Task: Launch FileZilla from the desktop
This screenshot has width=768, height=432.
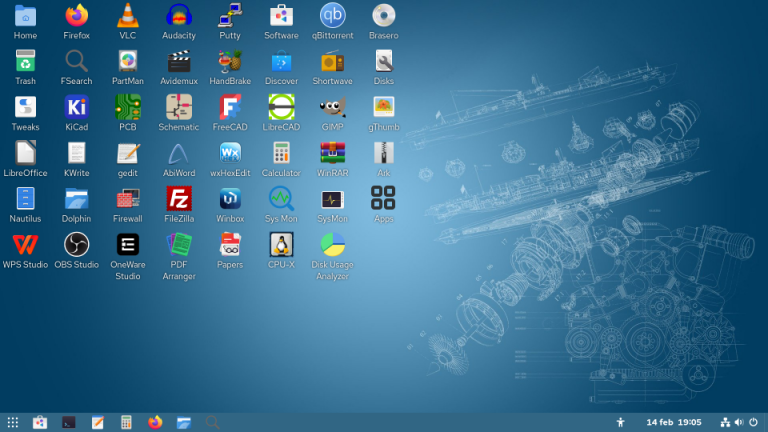Action: pyautogui.click(x=179, y=198)
